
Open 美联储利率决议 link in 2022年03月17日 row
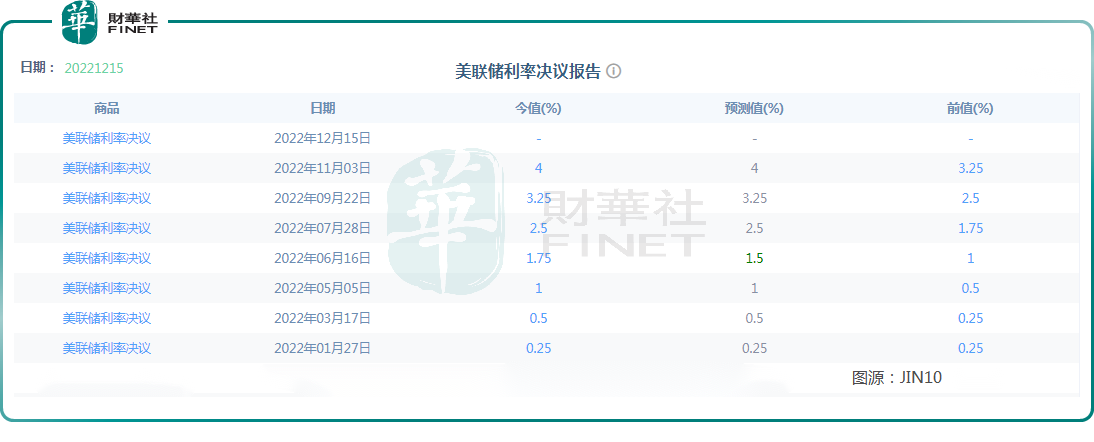coord(107,318)
